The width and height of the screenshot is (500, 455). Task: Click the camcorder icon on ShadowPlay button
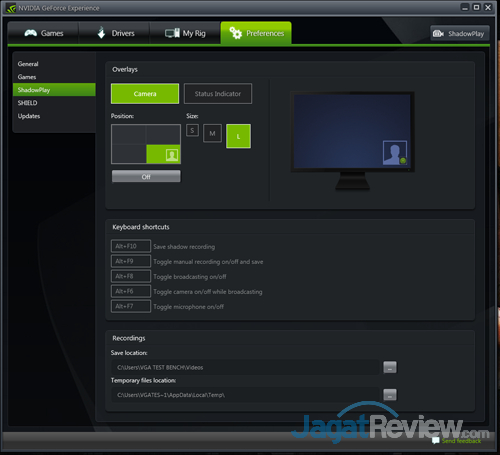coord(438,34)
